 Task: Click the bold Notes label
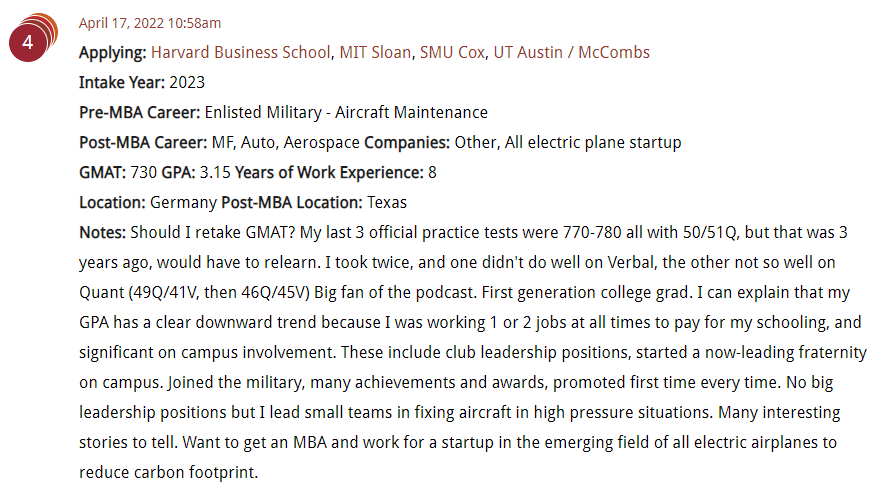click(x=103, y=232)
